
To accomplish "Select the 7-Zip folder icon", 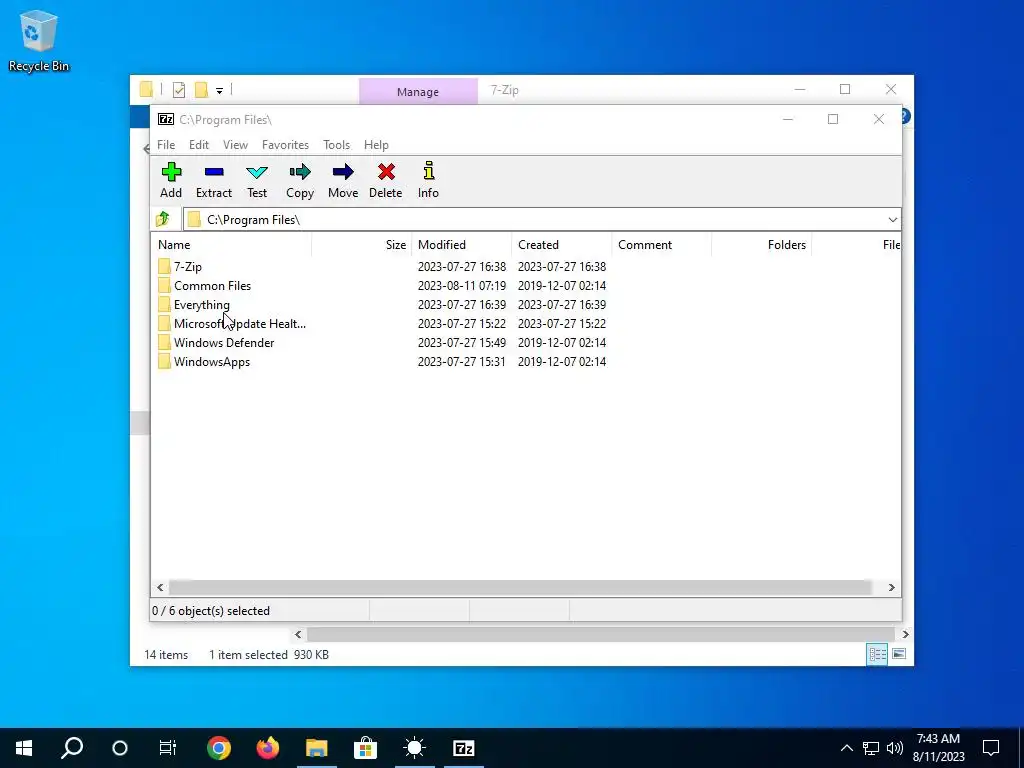I will click(x=164, y=266).
